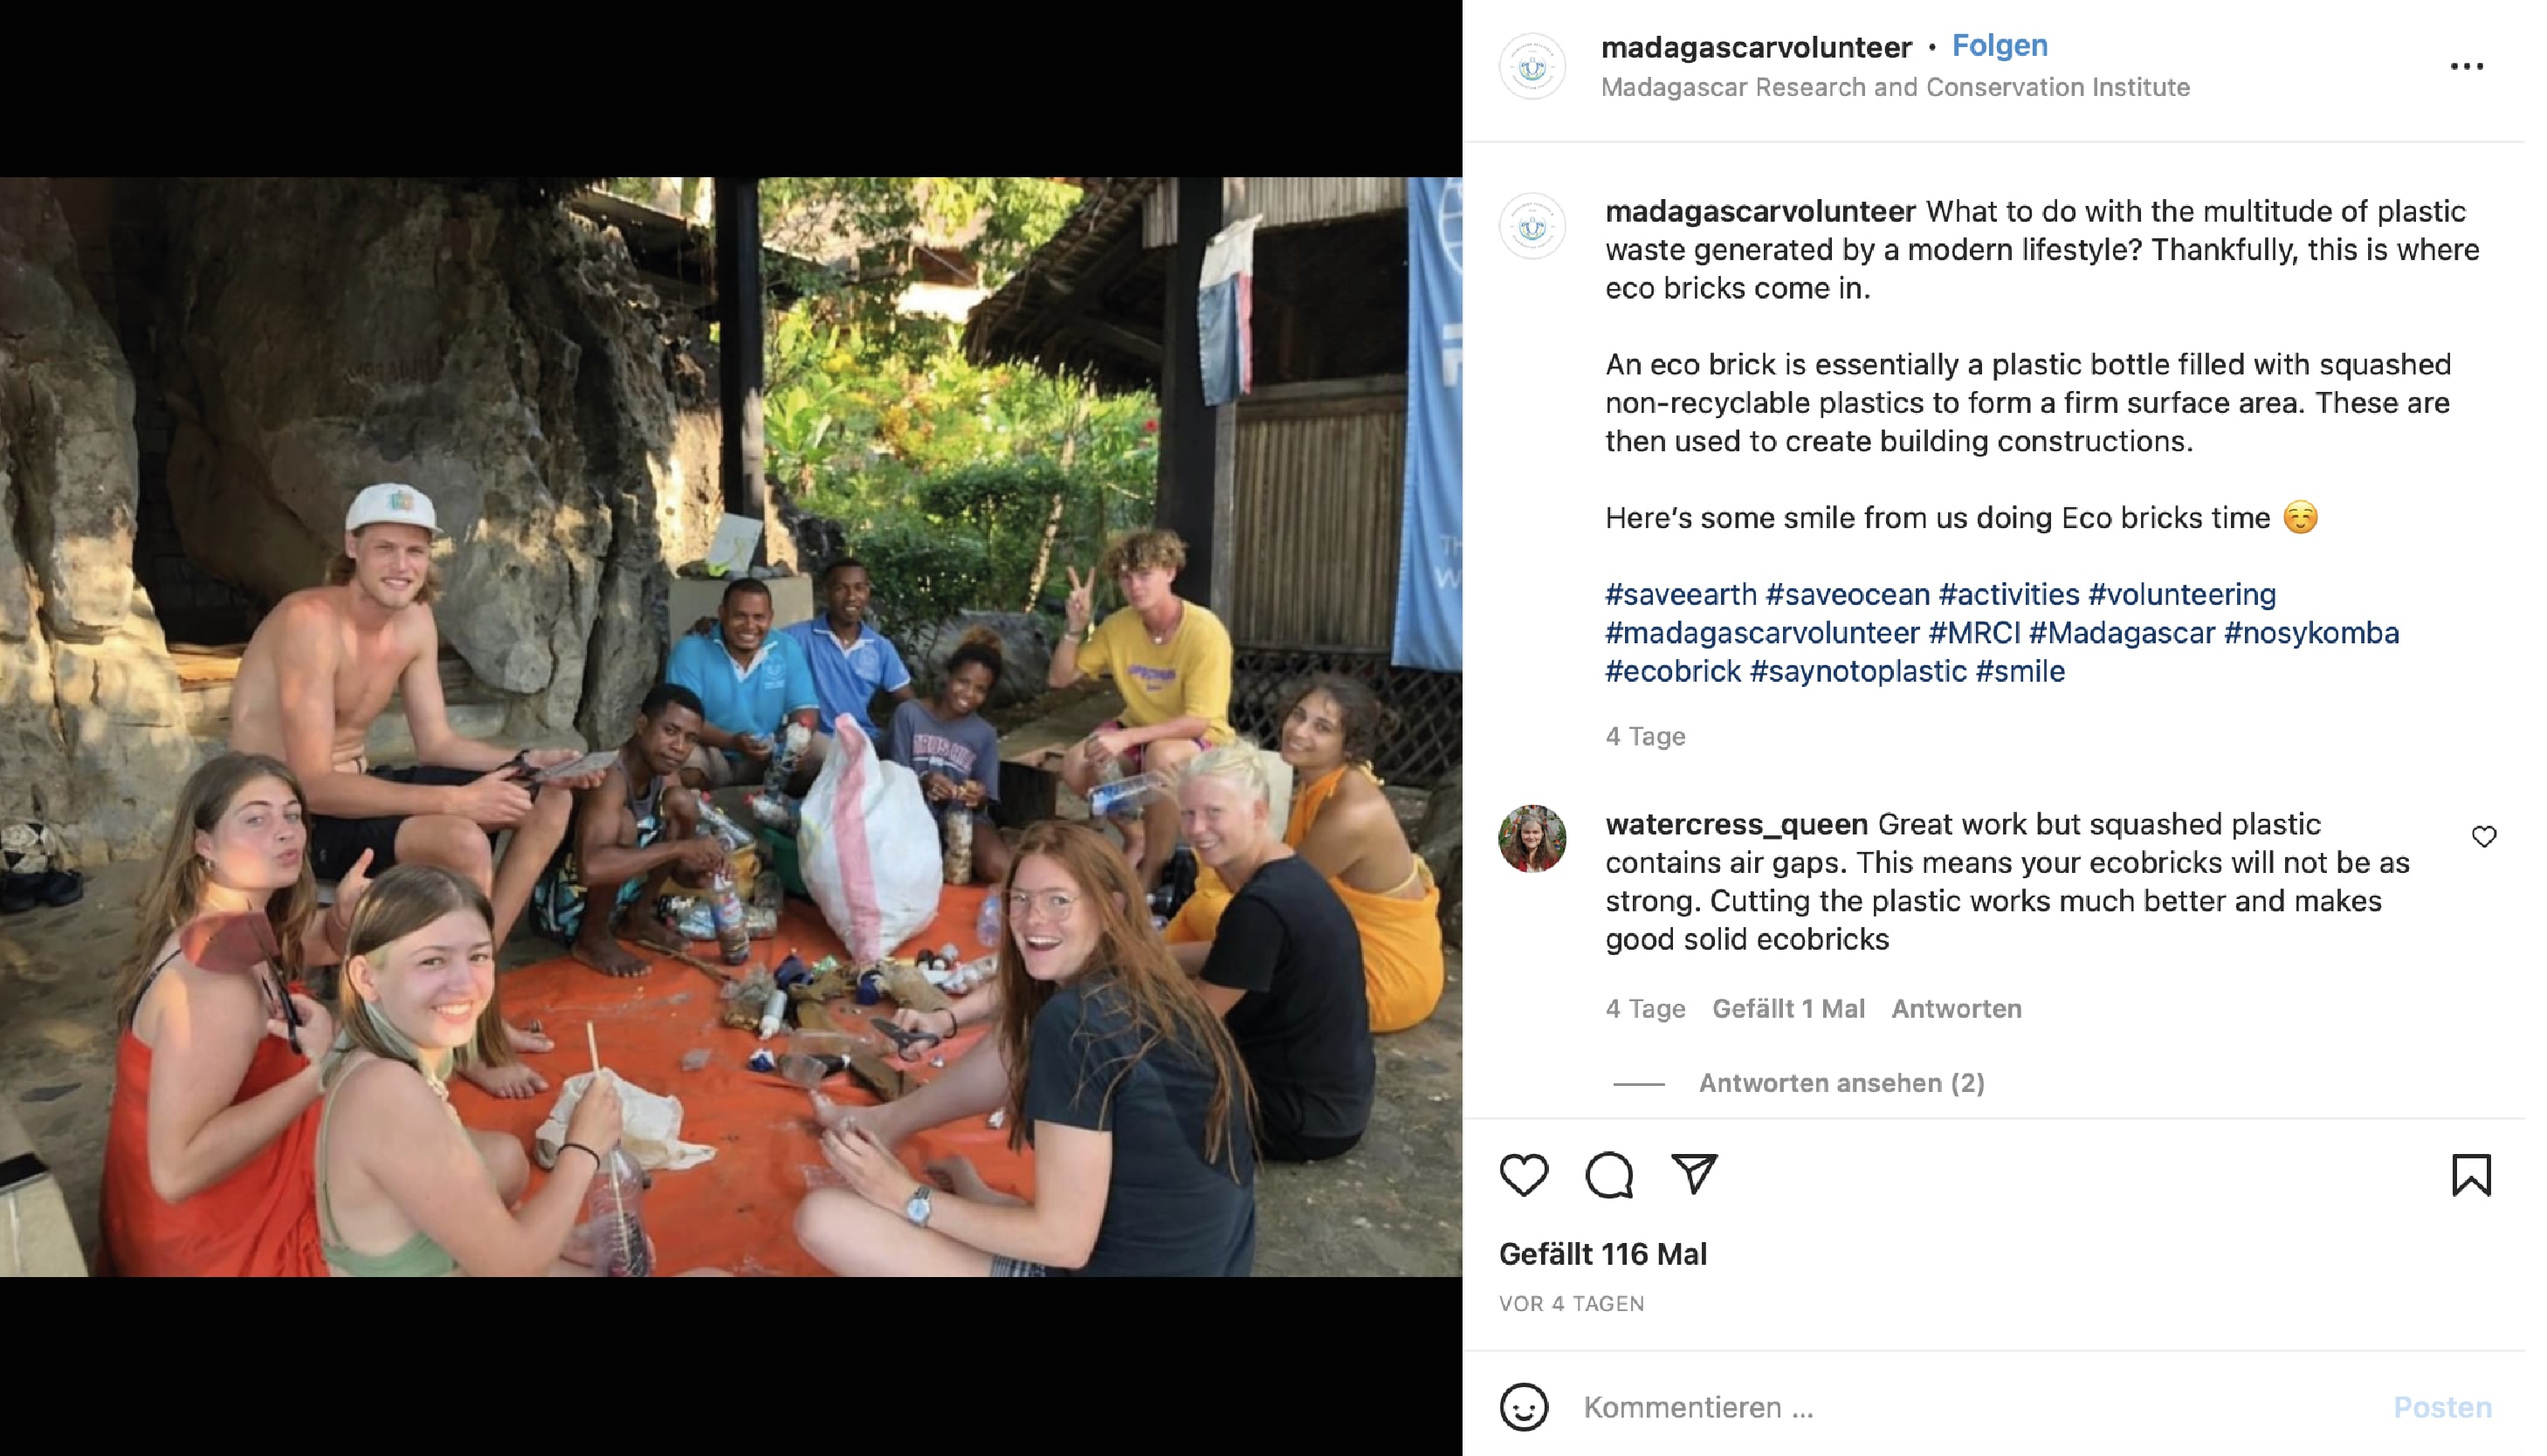Save post using the bookmark icon
Screen dimensions: 2547x1456
pos(2470,1174)
